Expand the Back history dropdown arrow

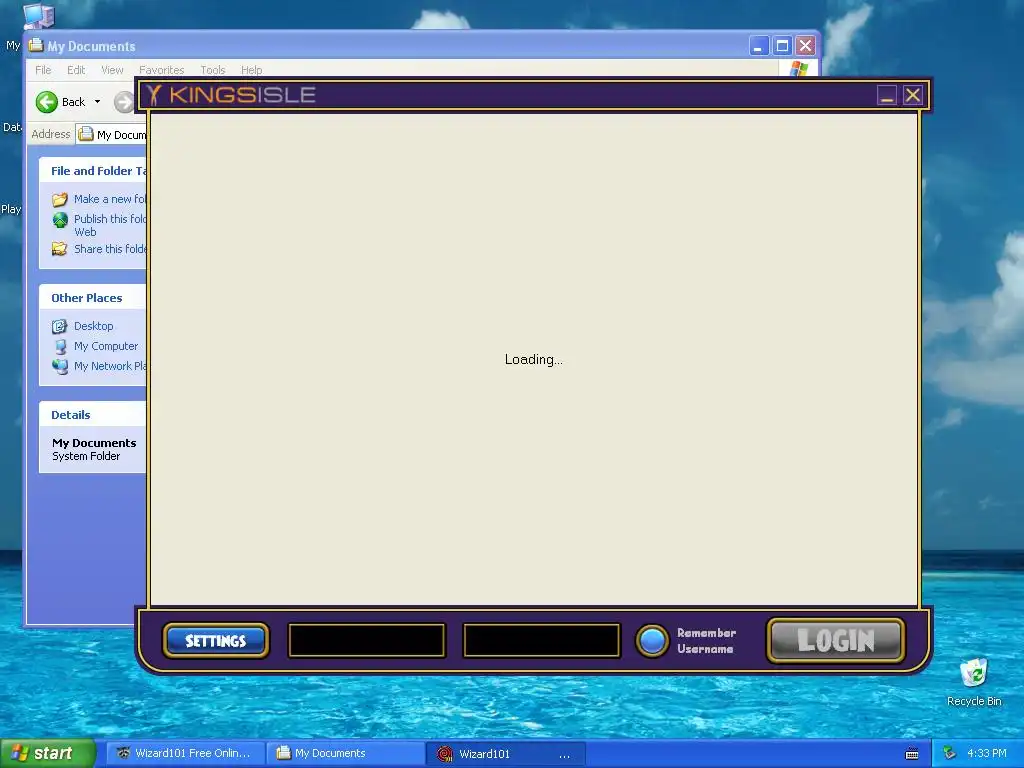pos(97,102)
